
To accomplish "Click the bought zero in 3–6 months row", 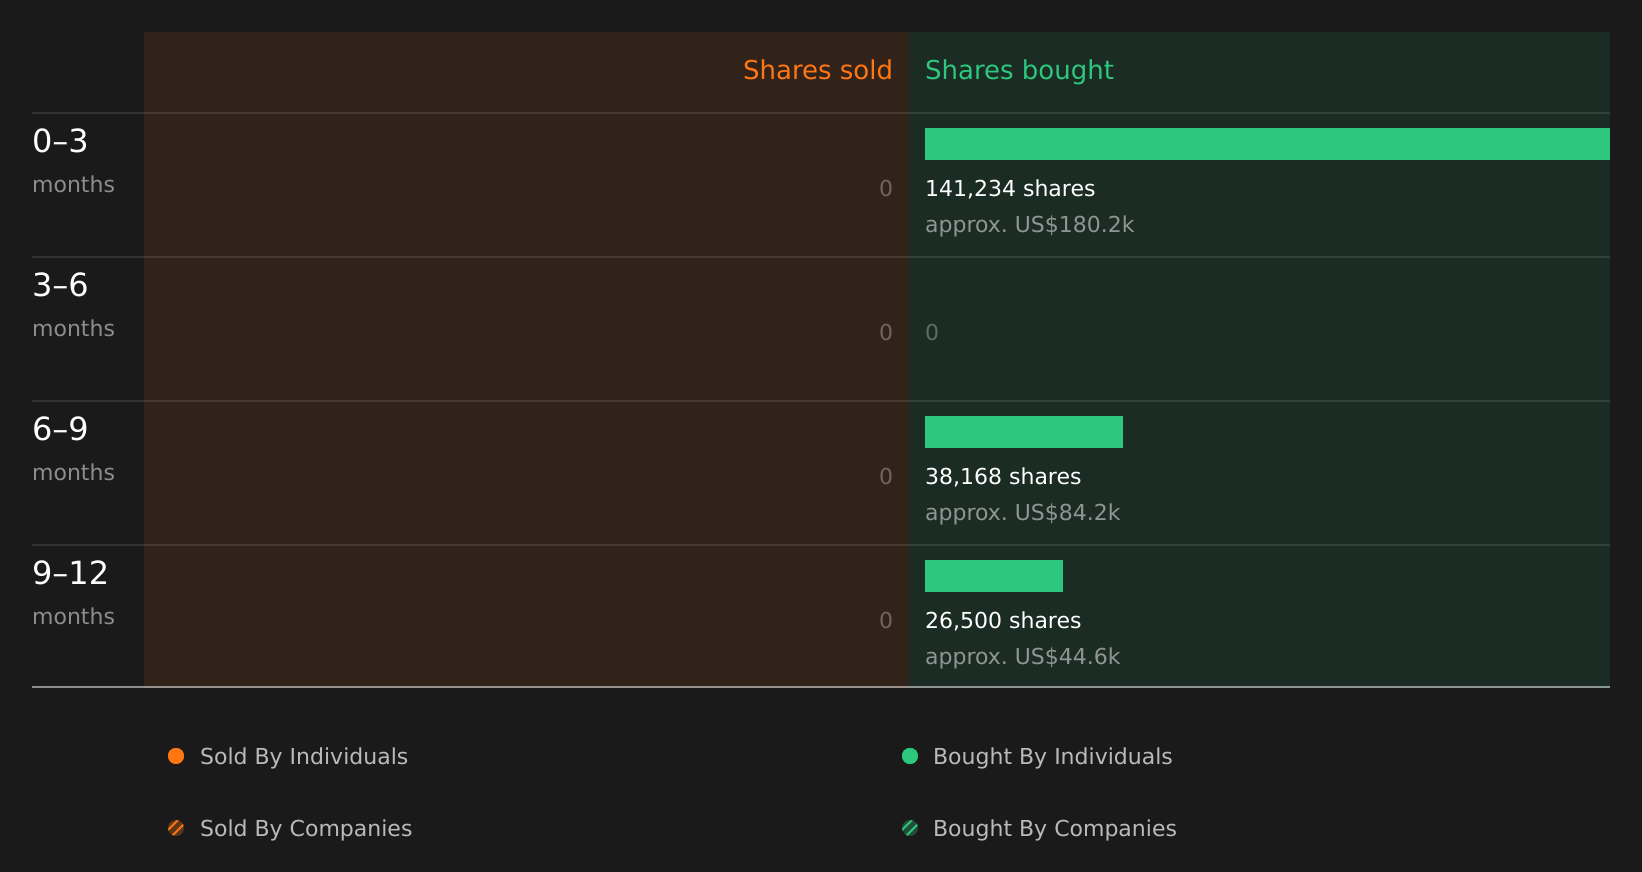I will [x=932, y=333].
